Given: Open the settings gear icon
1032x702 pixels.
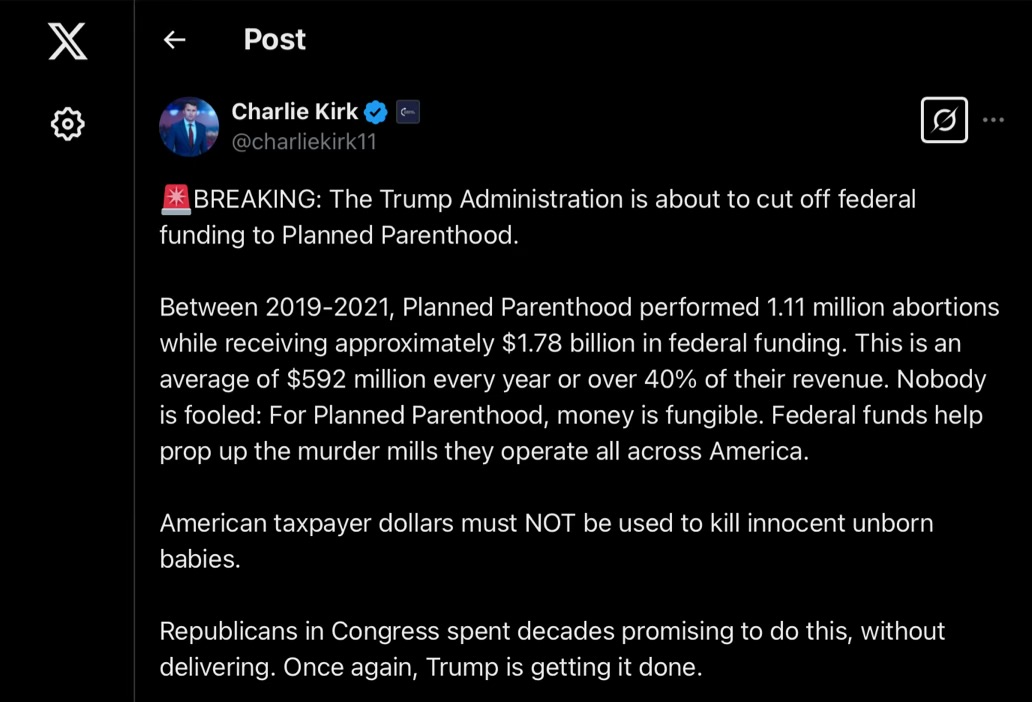Looking at the screenshot, I should [68, 124].
